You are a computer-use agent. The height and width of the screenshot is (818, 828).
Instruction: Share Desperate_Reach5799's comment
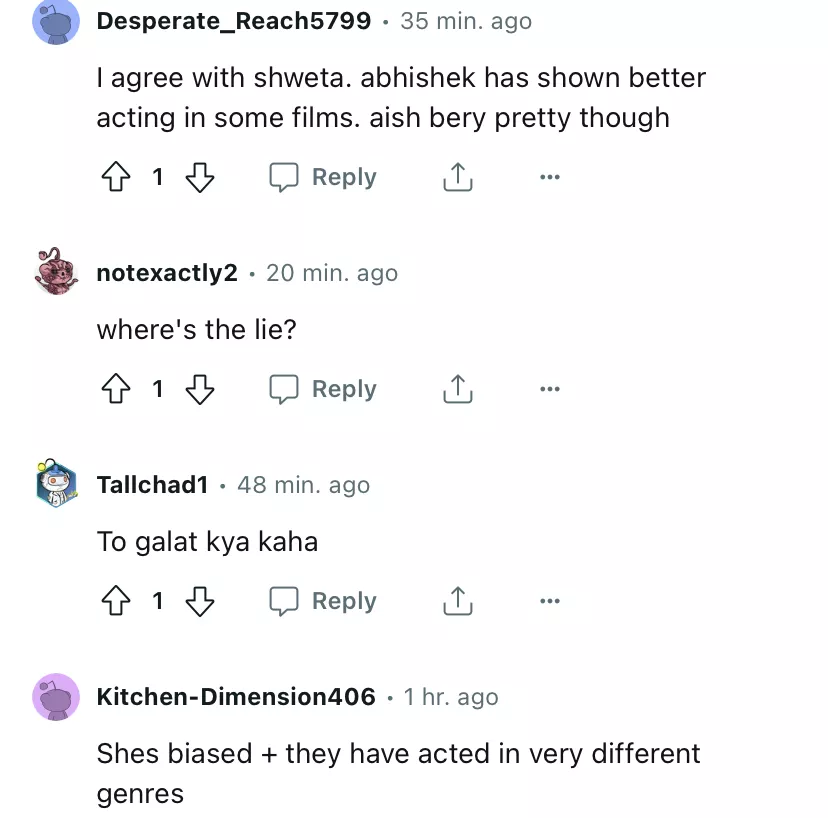coord(457,177)
